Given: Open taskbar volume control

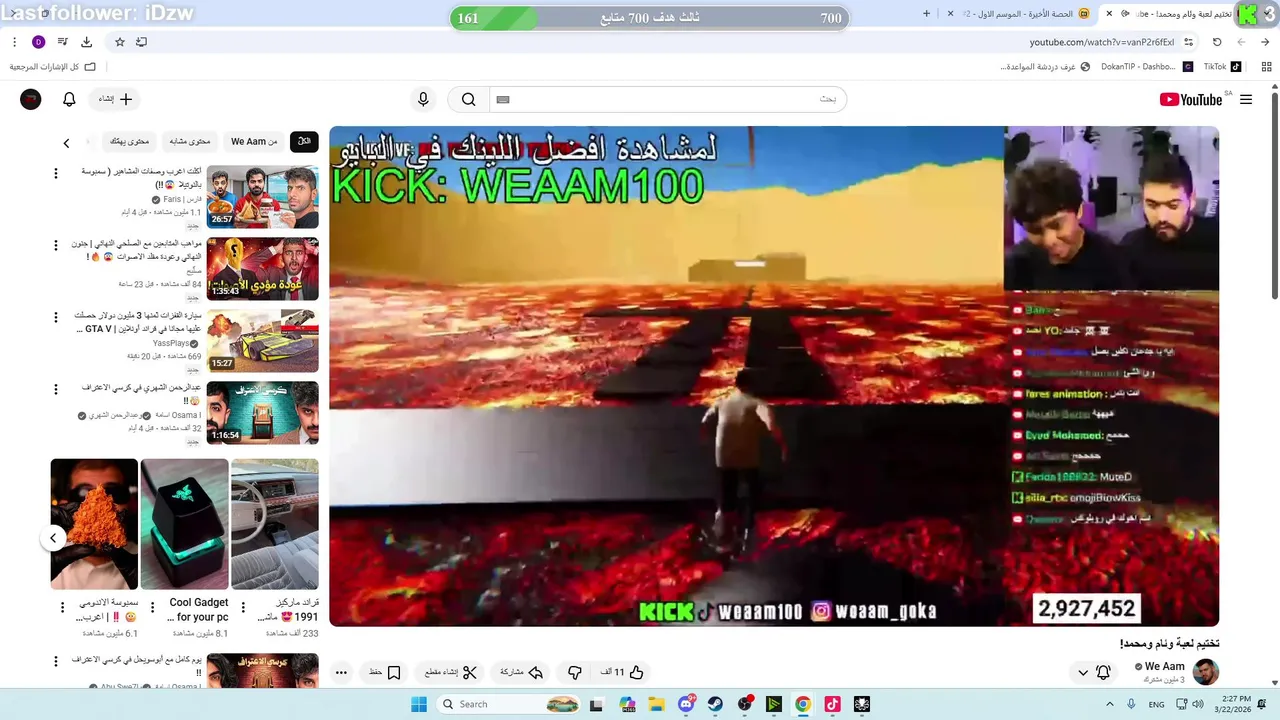Looking at the screenshot, I should pyautogui.click(x=1198, y=704).
